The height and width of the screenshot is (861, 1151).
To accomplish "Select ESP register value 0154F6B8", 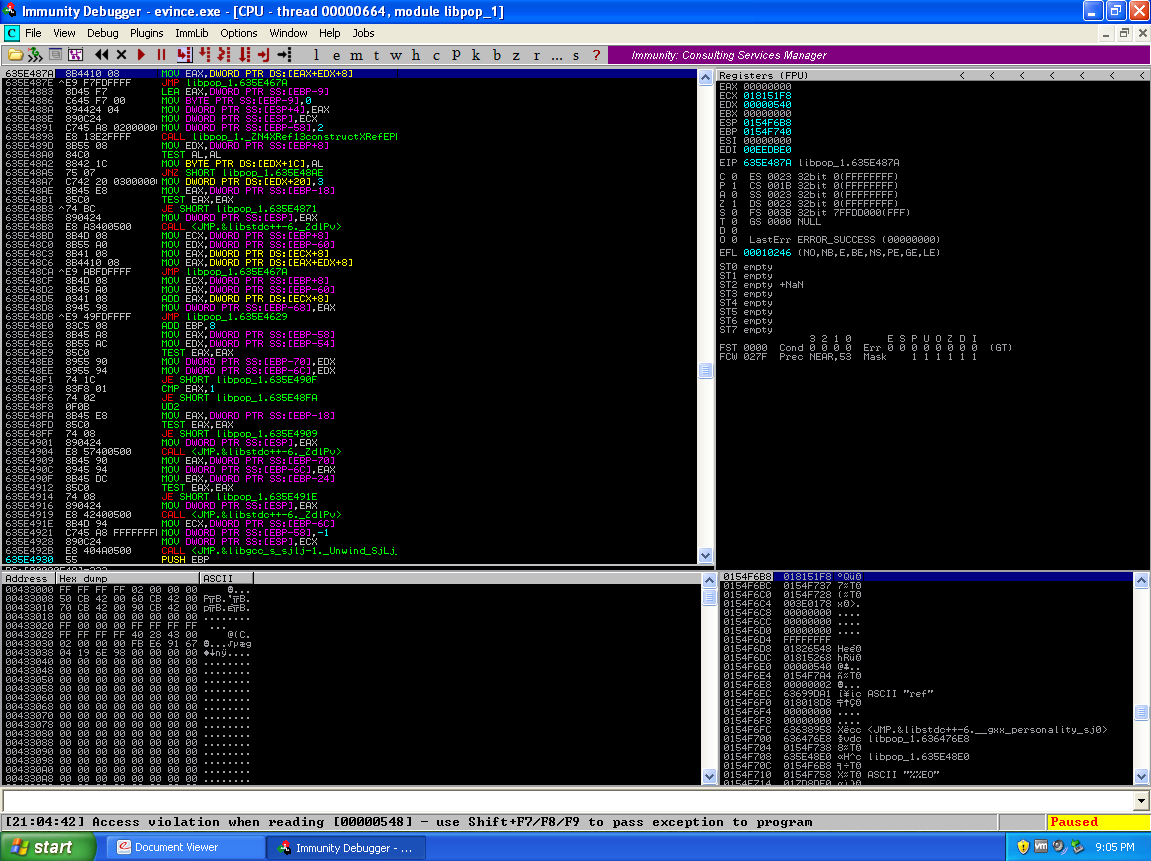I will tap(767, 123).
